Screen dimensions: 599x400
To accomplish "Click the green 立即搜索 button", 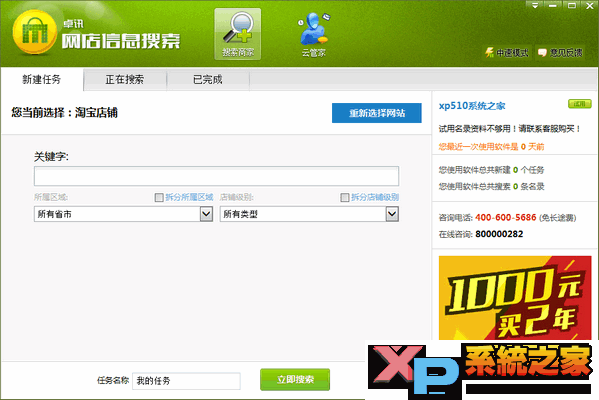I will 295,379.
